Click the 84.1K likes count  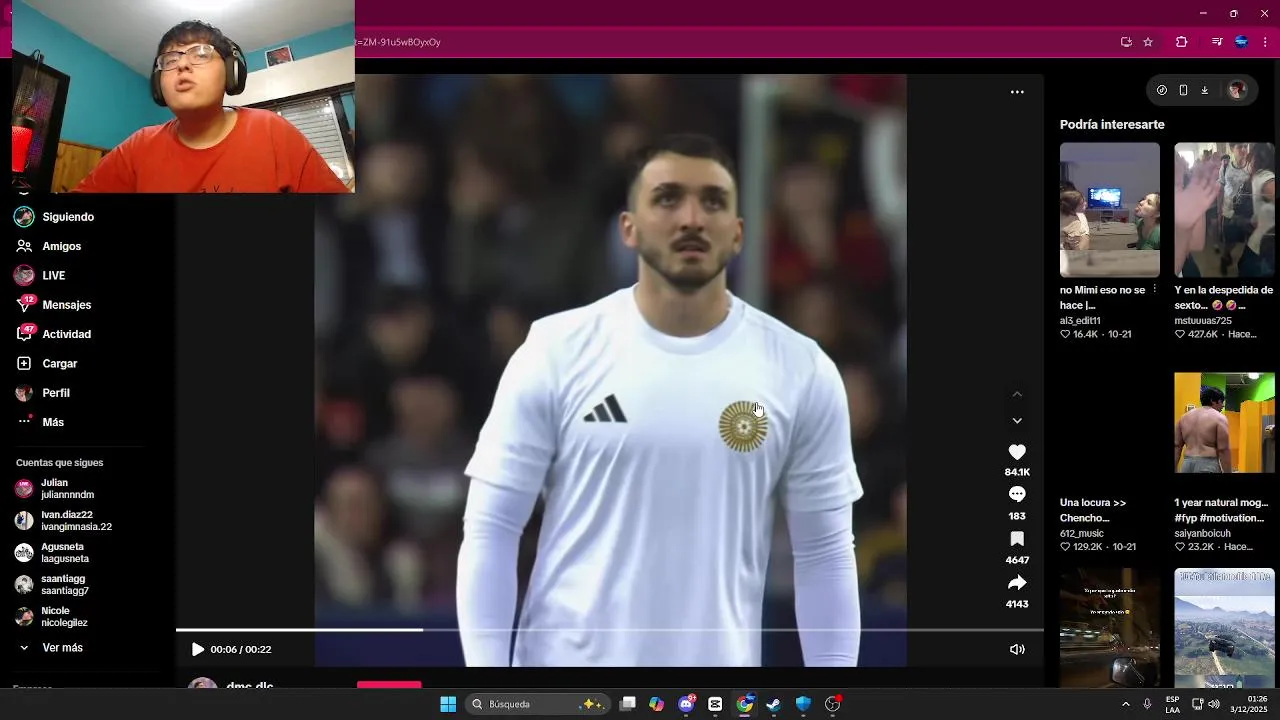(x=1017, y=472)
